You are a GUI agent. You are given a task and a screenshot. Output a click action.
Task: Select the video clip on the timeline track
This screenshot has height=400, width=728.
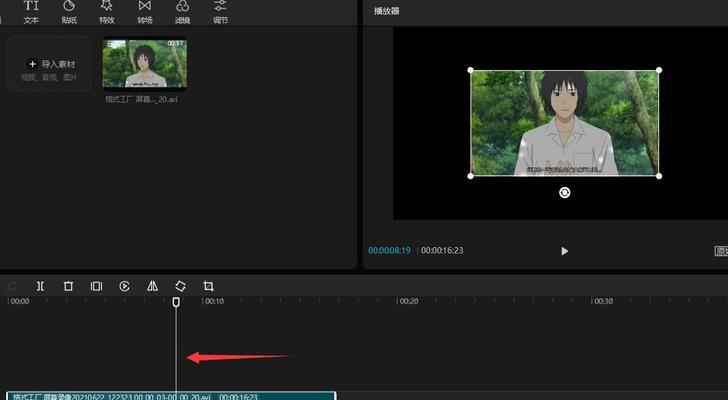pos(171,396)
